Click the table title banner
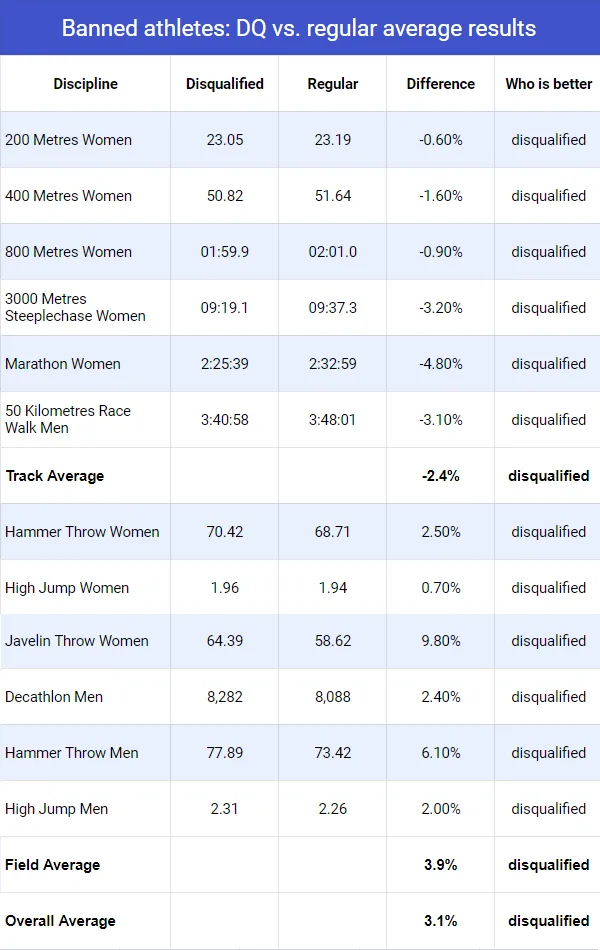Viewport: 600px width, 950px height. [299, 28]
